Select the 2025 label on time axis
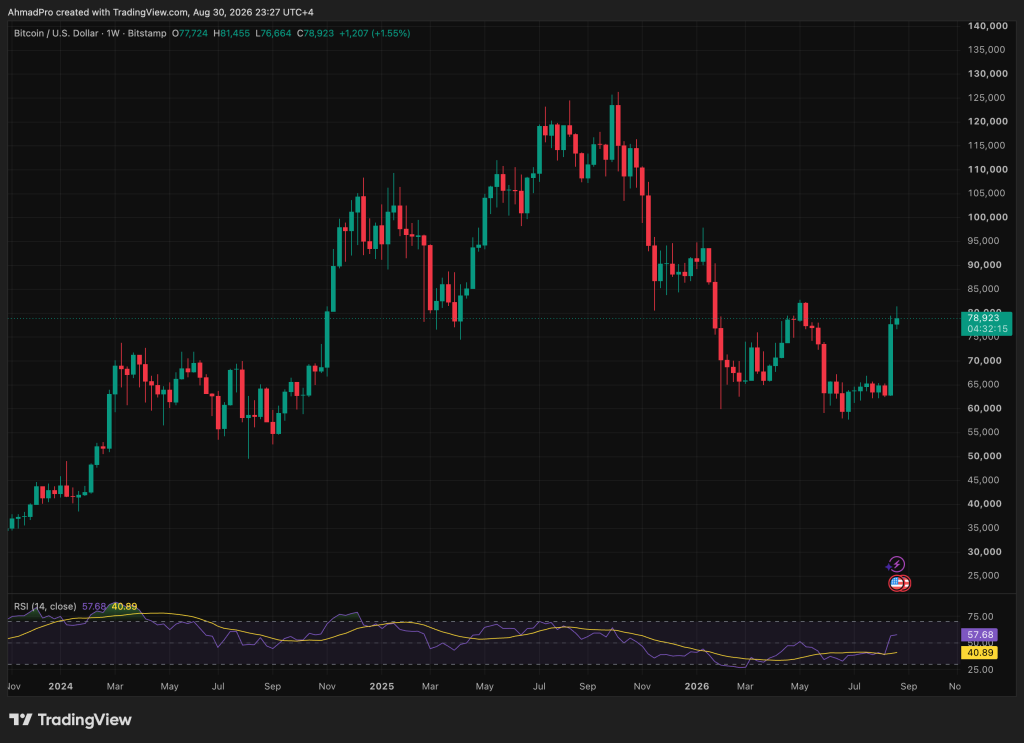 (x=381, y=686)
